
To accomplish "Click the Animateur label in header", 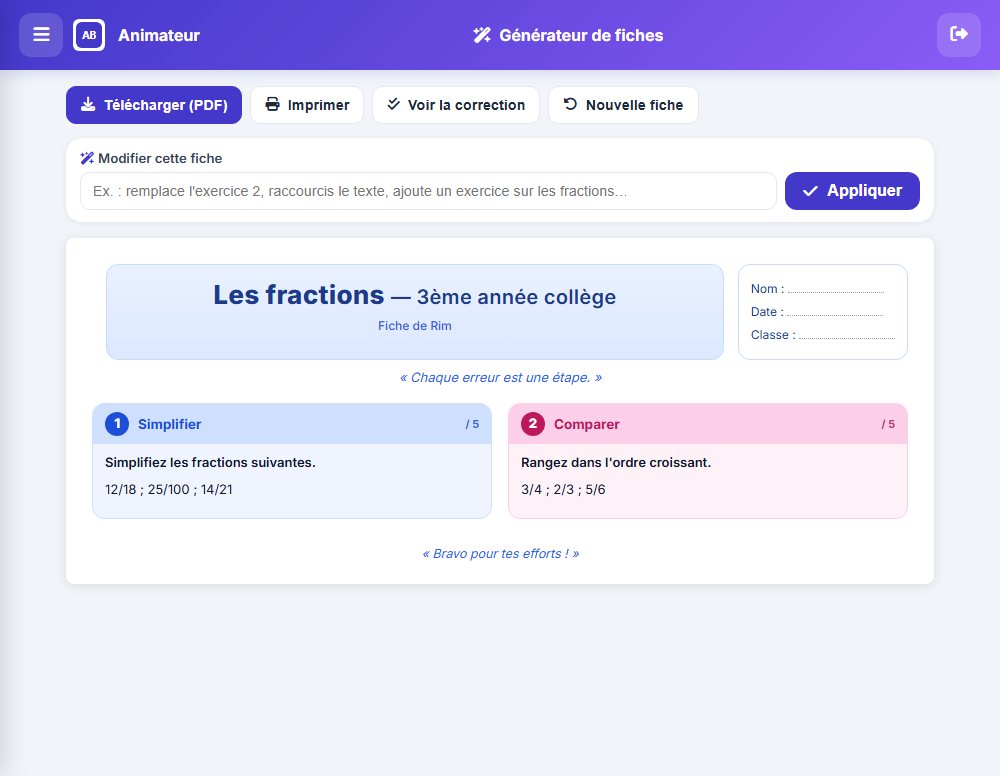I will 159,35.
